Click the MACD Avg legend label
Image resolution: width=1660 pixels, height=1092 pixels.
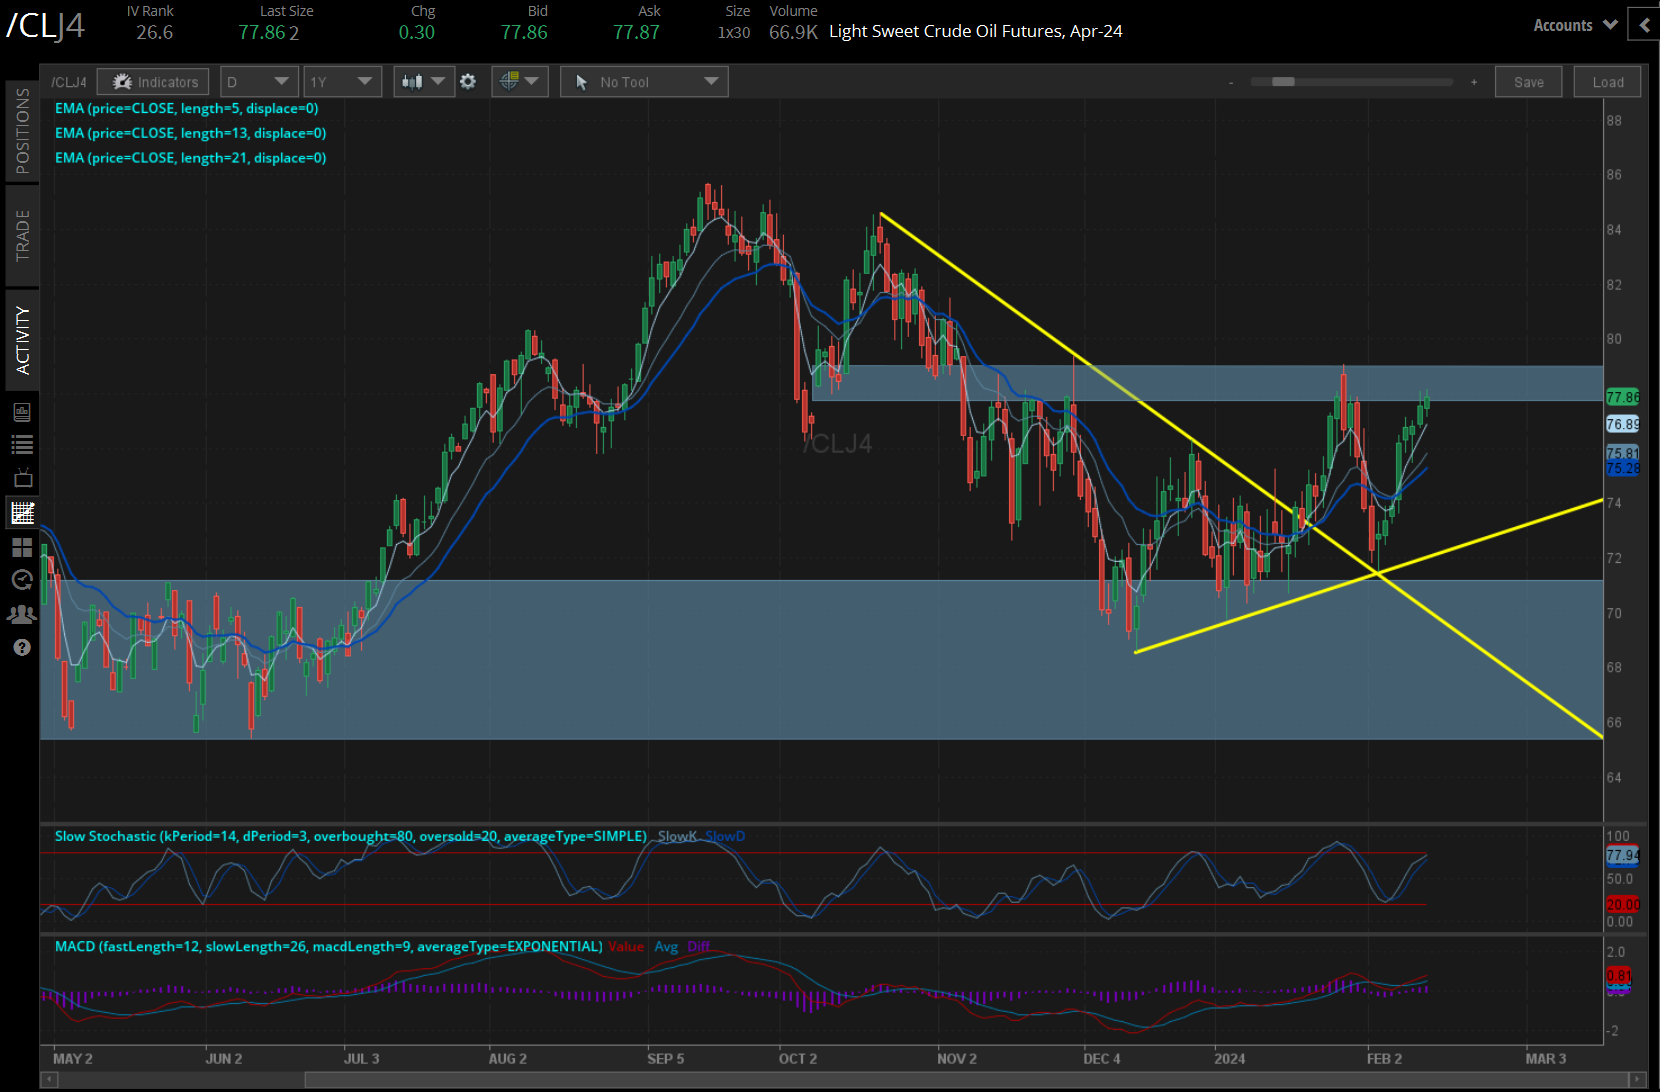[666, 946]
